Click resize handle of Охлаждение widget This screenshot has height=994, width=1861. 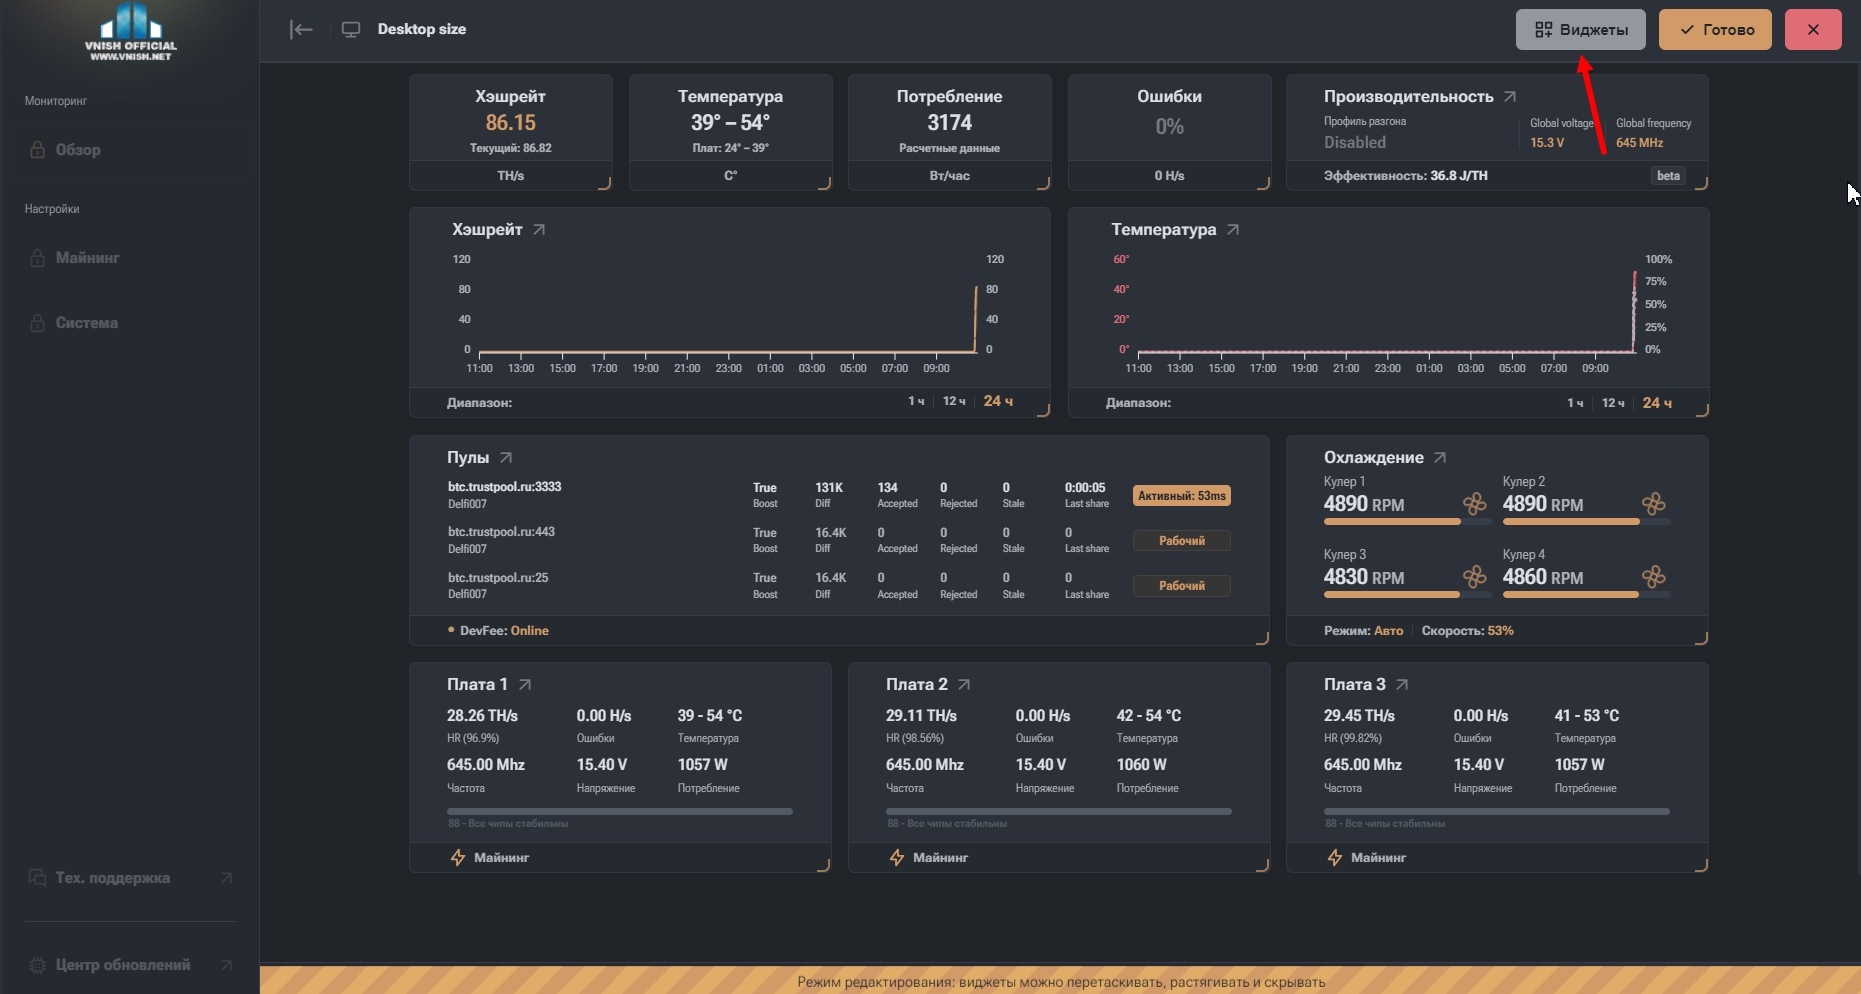point(1701,638)
